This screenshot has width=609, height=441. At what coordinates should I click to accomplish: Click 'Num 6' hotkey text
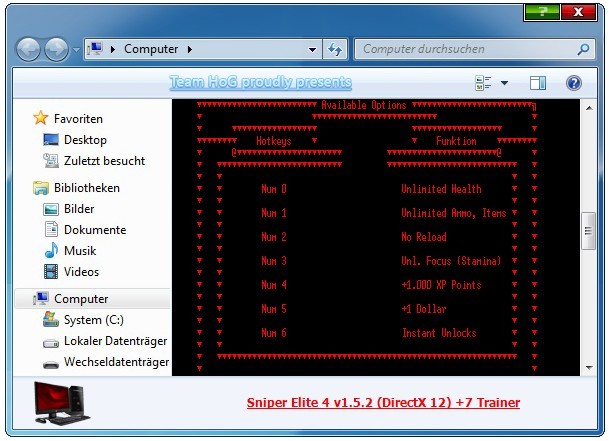point(273,333)
